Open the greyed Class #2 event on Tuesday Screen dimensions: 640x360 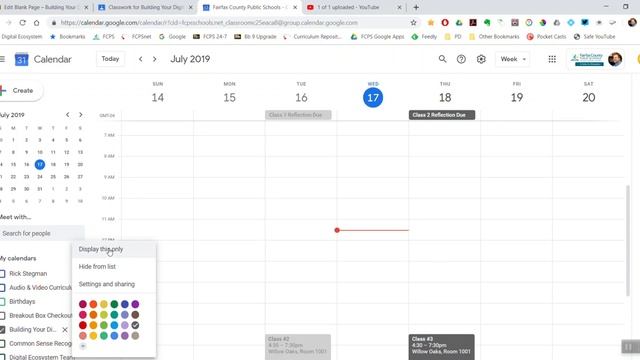[x=298, y=347]
